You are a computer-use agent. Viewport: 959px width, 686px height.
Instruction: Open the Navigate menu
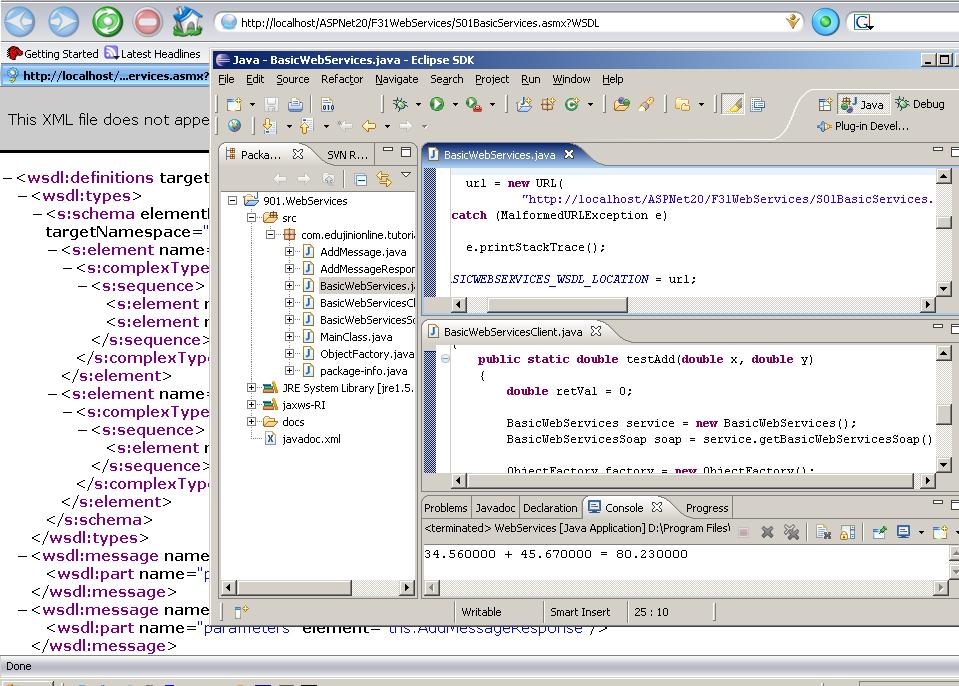(396, 79)
